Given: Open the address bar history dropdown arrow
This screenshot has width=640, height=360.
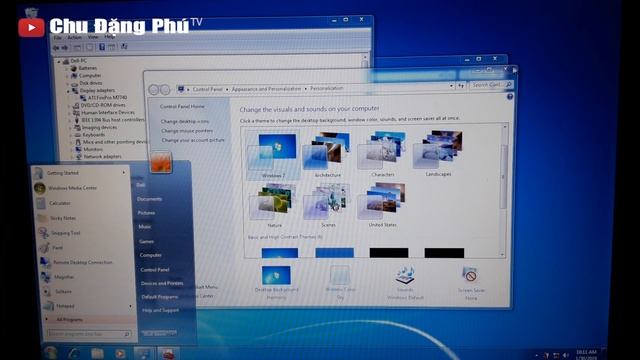Looking at the screenshot, I should click(451, 86).
